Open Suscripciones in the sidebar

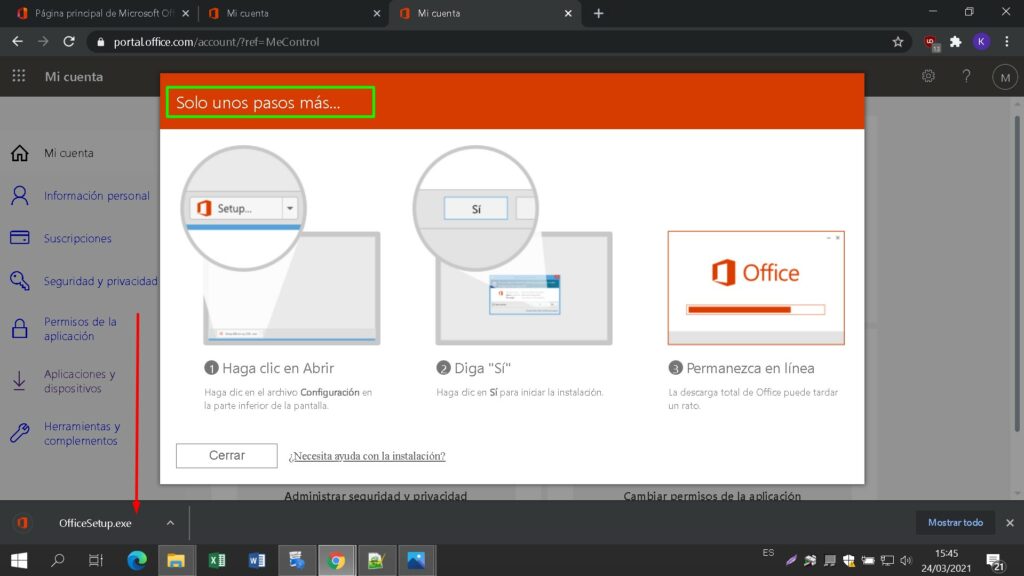pyautogui.click(x=77, y=239)
